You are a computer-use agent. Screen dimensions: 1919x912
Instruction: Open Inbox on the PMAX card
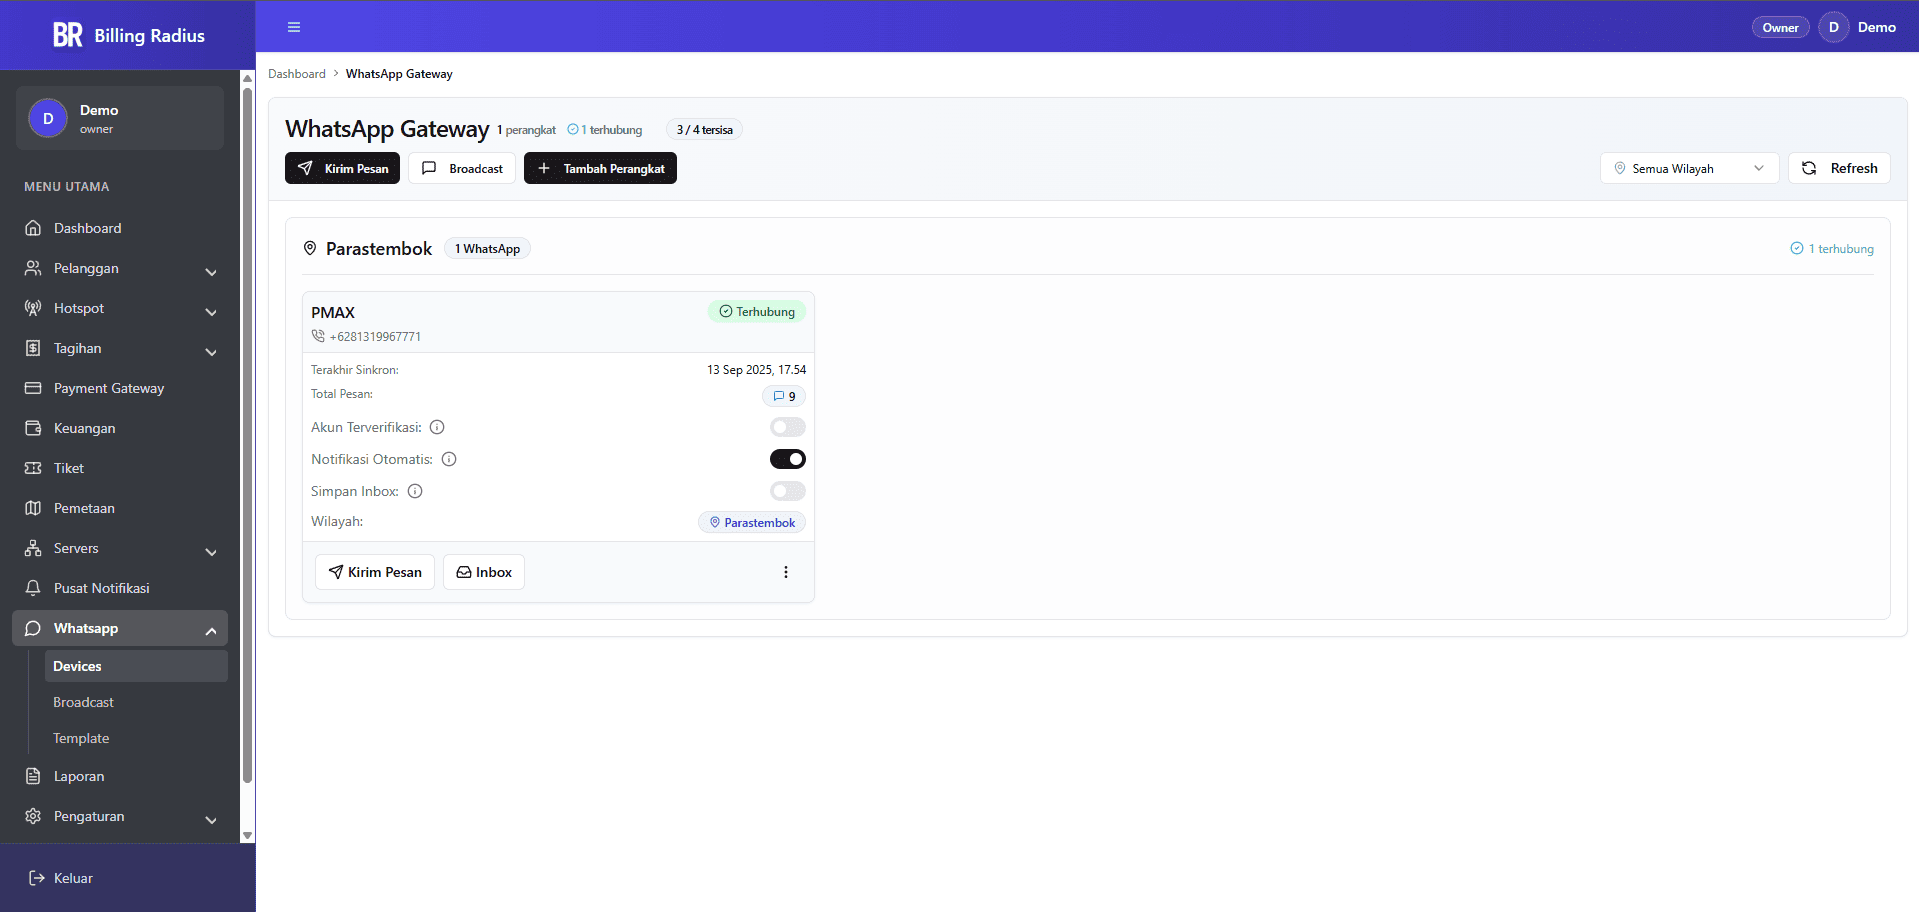484,572
